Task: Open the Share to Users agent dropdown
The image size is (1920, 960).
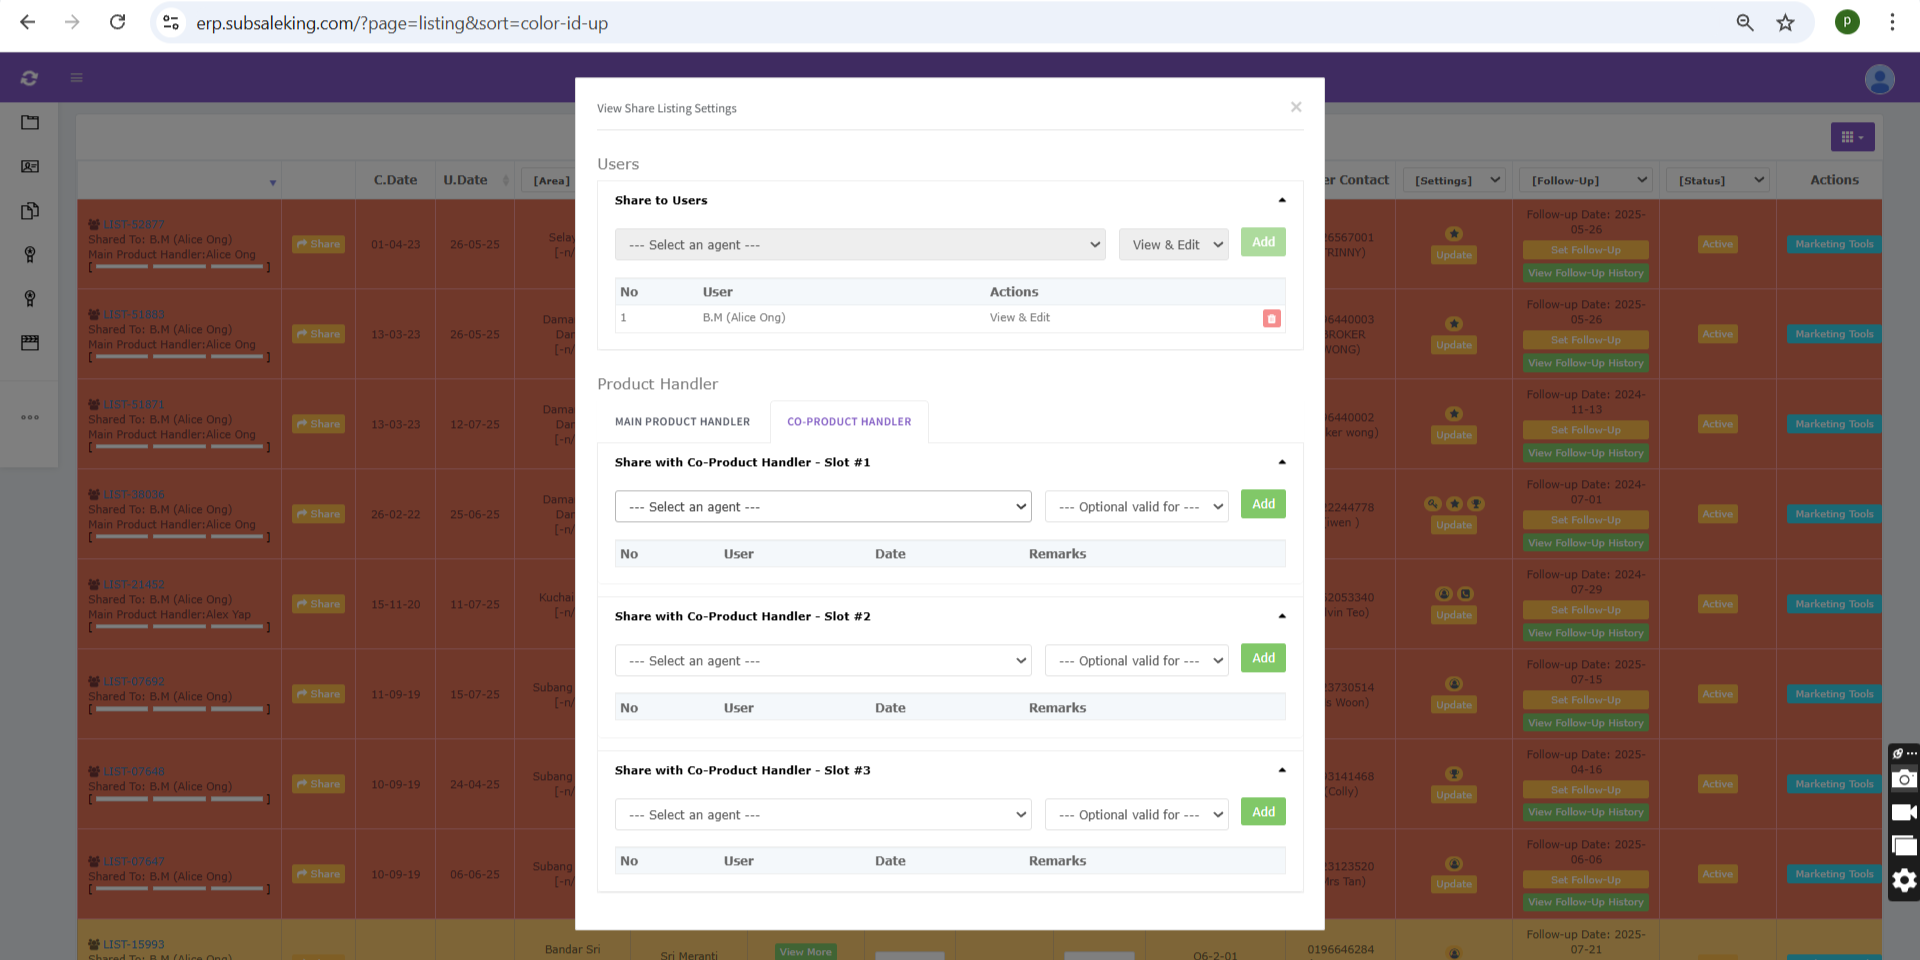Action: (x=860, y=245)
